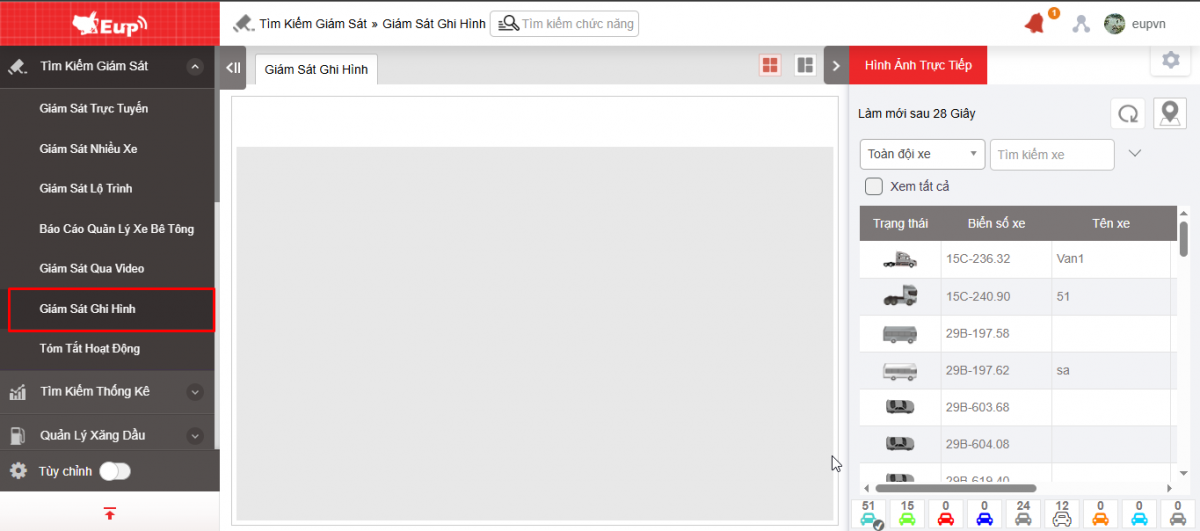
Task: Filter by the outlined car status showing 12
Action: (x=1062, y=514)
